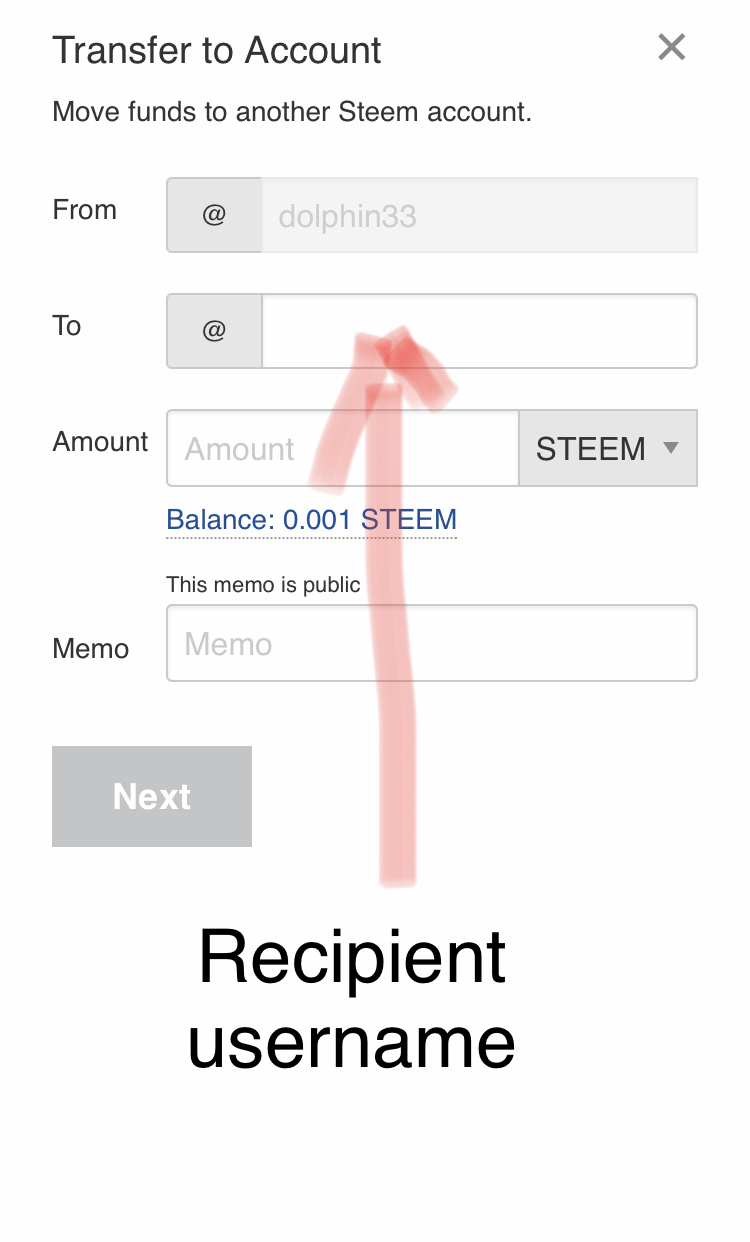The height and width of the screenshot is (1242, 750).
Task: Focus the Memo text field
Action: coord(431,643)
